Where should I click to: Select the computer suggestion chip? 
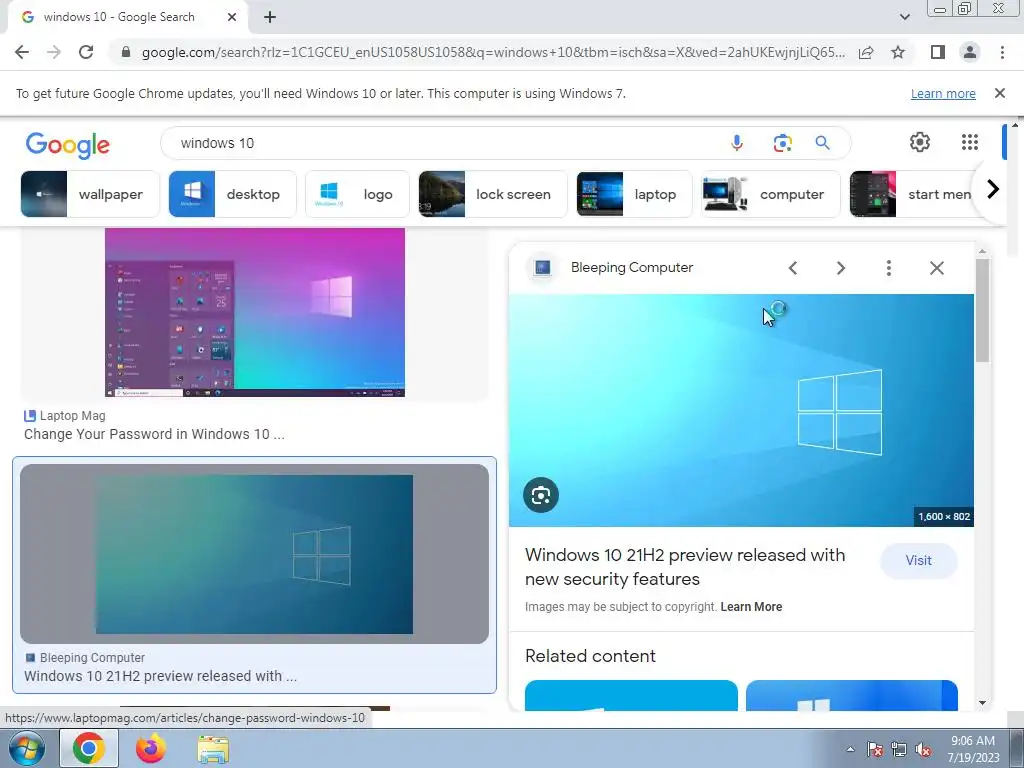tap(771, 194)
